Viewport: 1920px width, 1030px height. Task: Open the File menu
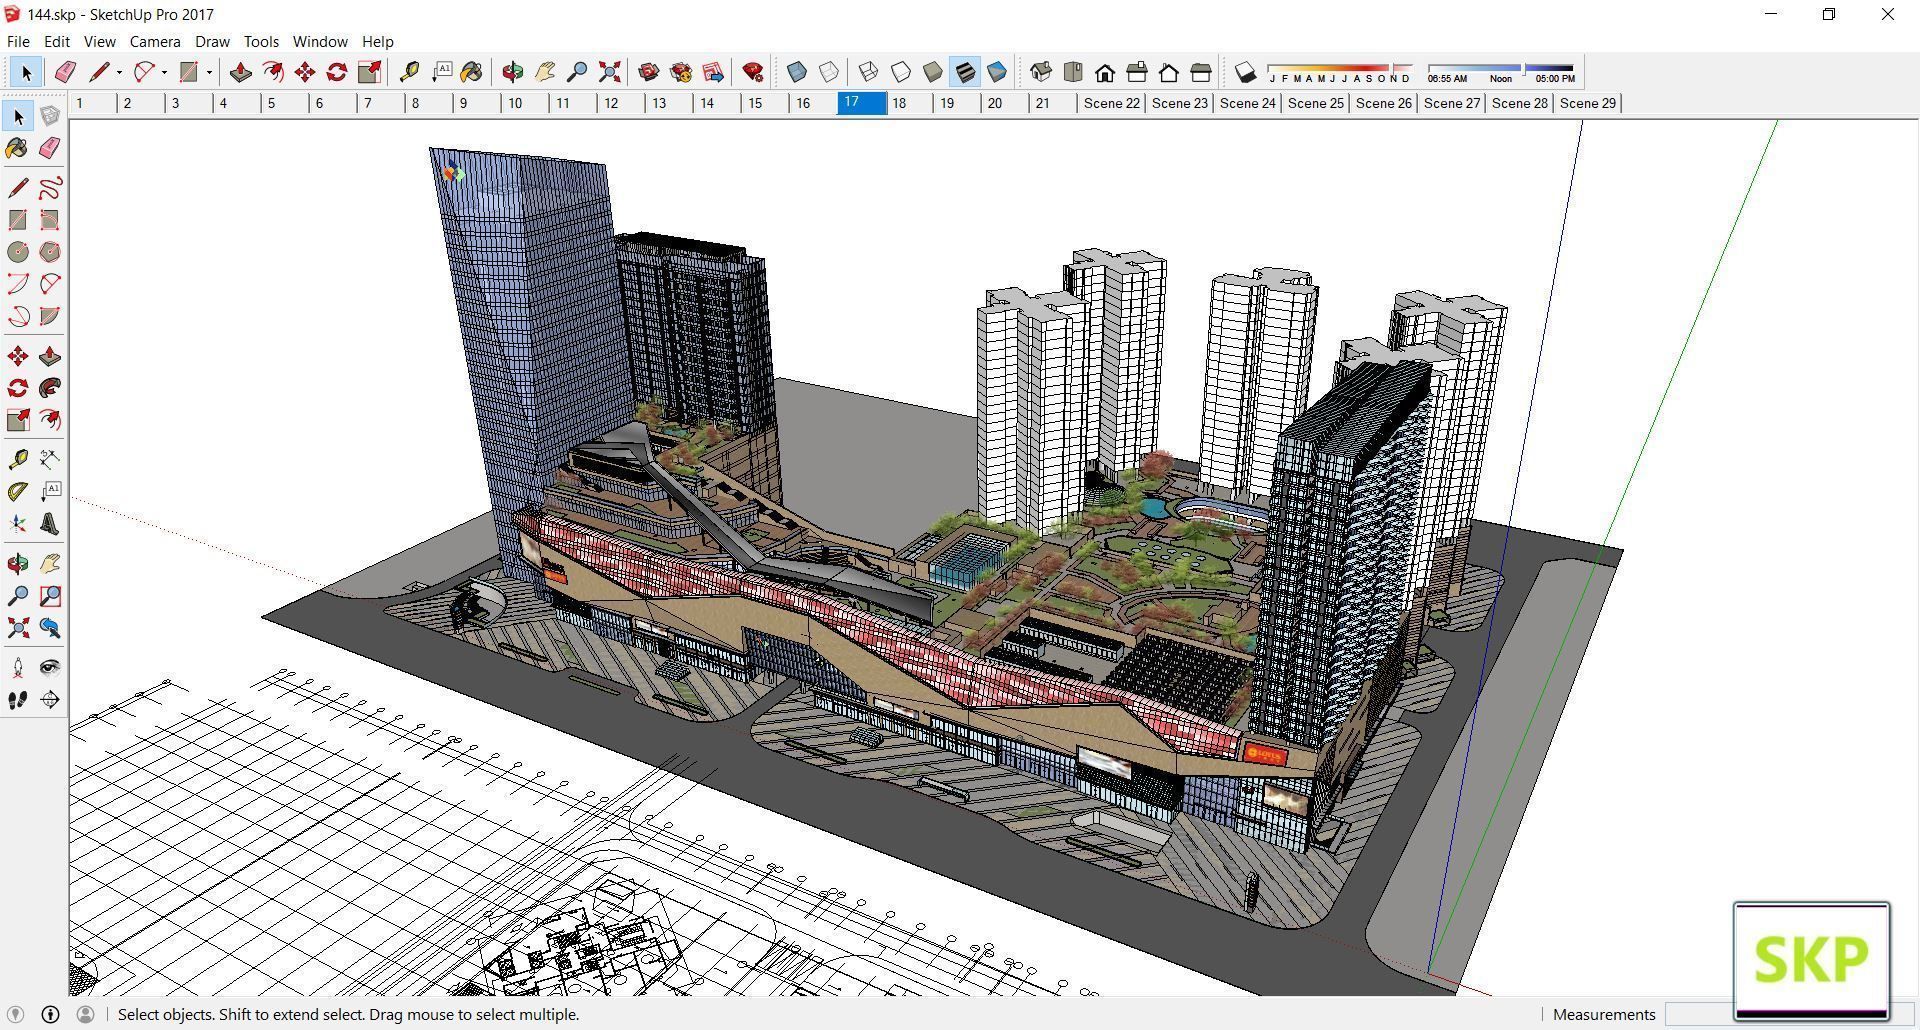click(x=18, y=41)
